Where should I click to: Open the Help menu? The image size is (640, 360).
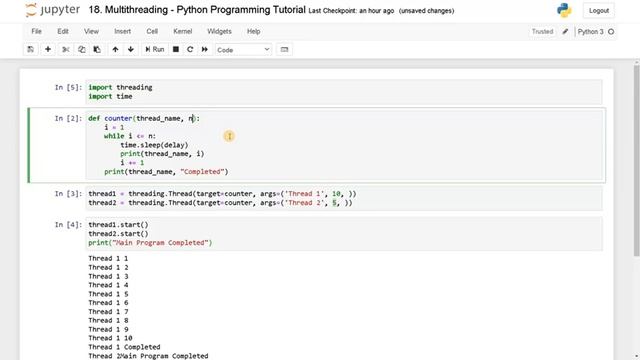pyautogui.click(x=253, y=31)
